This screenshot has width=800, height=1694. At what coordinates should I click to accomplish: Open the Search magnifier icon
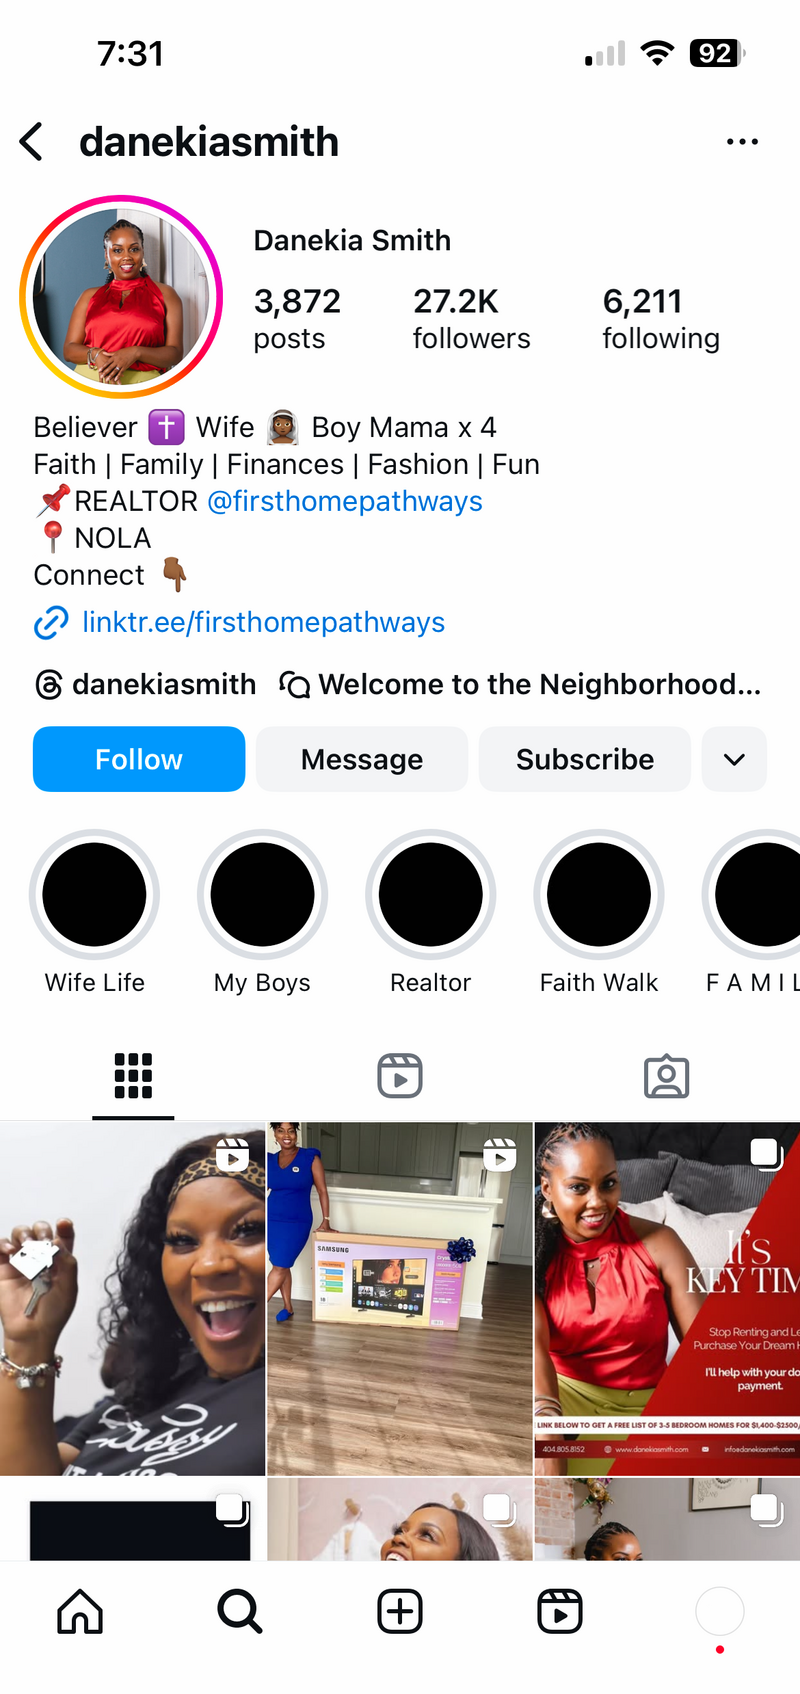click(240, 1611)
